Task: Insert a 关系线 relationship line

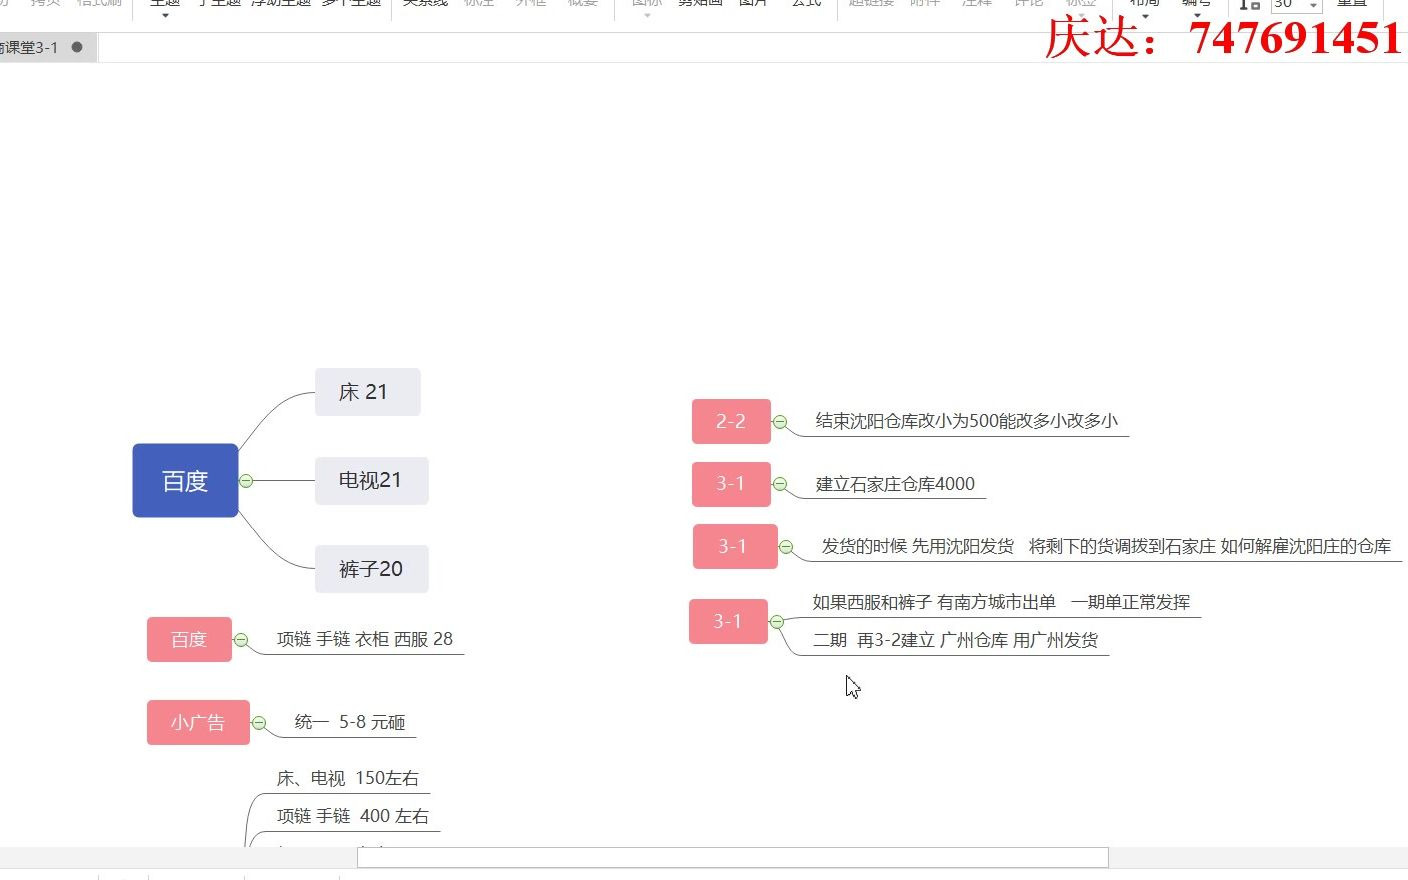Action: pyautogui.click(x=423, y=3)
